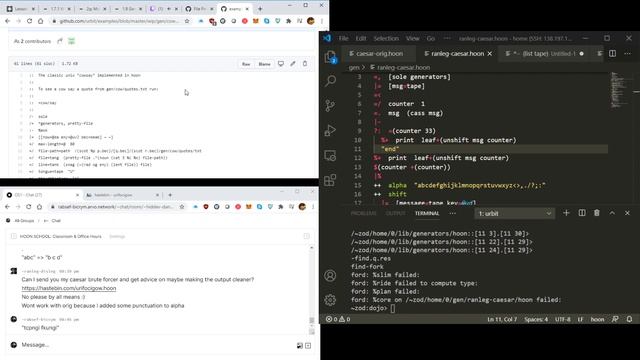Click the gen breadcrumb in VS Code

(353, 68)
